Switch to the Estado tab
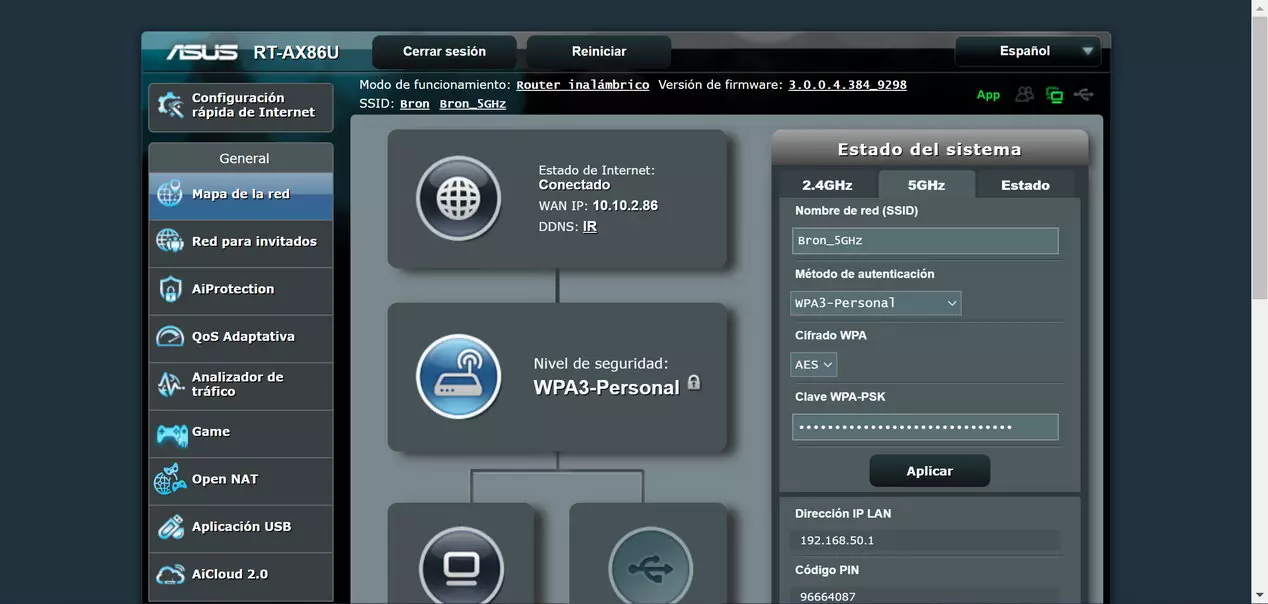Viewport: 1268px width, 604px height. tap(1025, 185)
